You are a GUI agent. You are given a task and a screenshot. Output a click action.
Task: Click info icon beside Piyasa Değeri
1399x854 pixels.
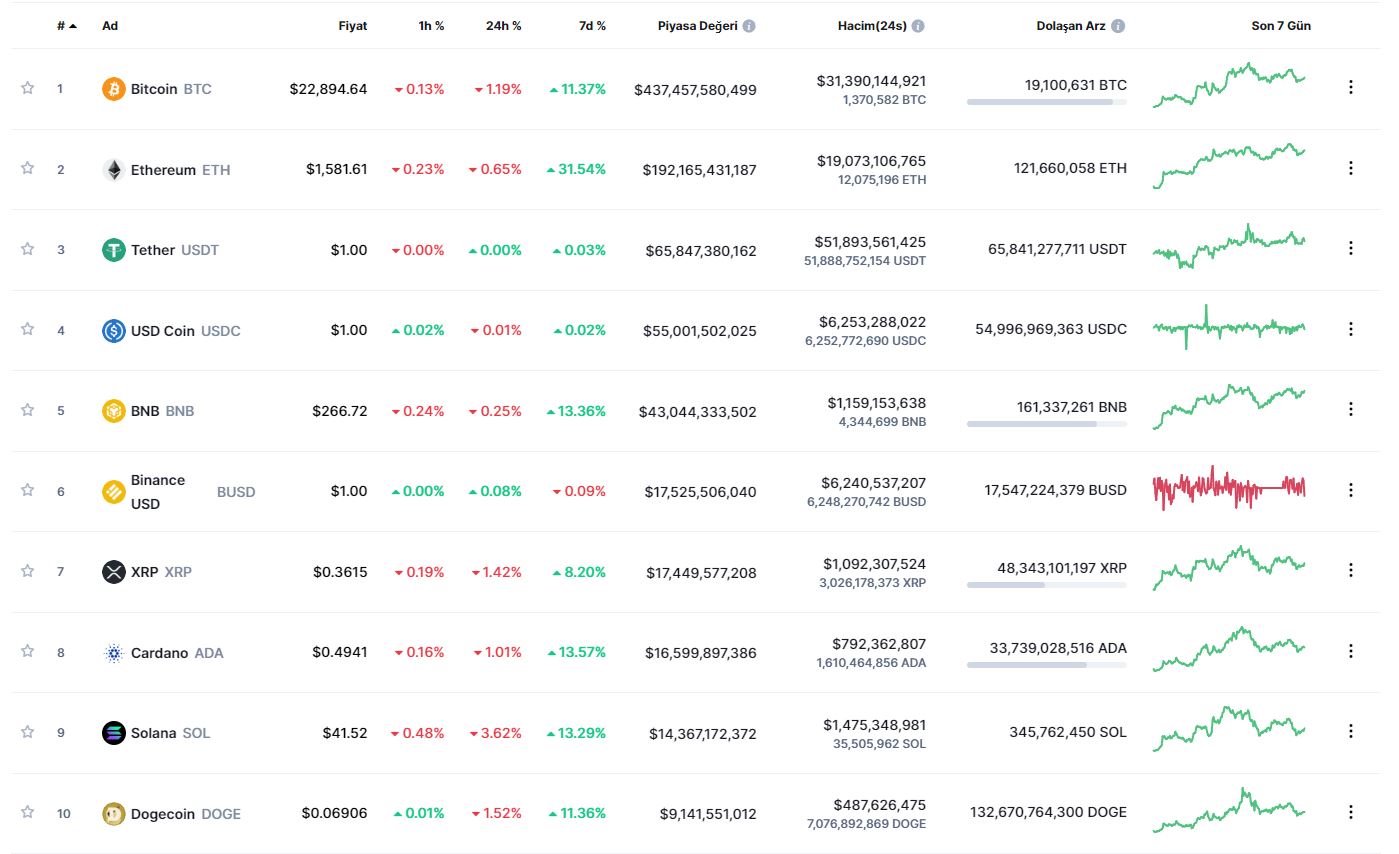(749, 26)
